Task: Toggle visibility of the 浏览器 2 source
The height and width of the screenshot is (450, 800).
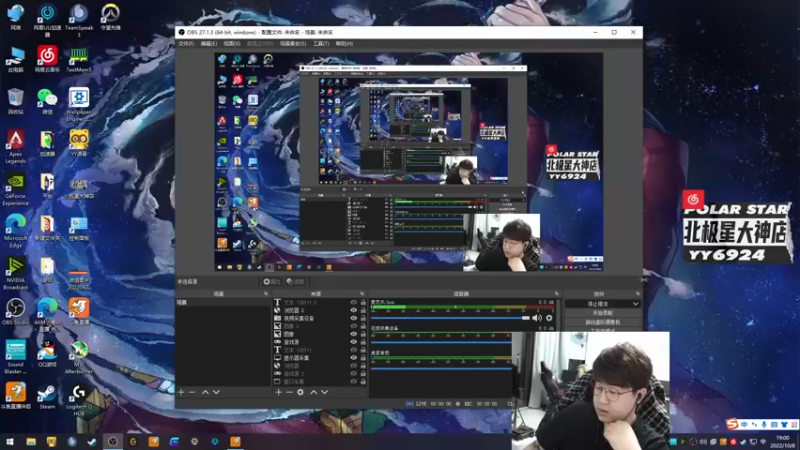Action: 354,310
